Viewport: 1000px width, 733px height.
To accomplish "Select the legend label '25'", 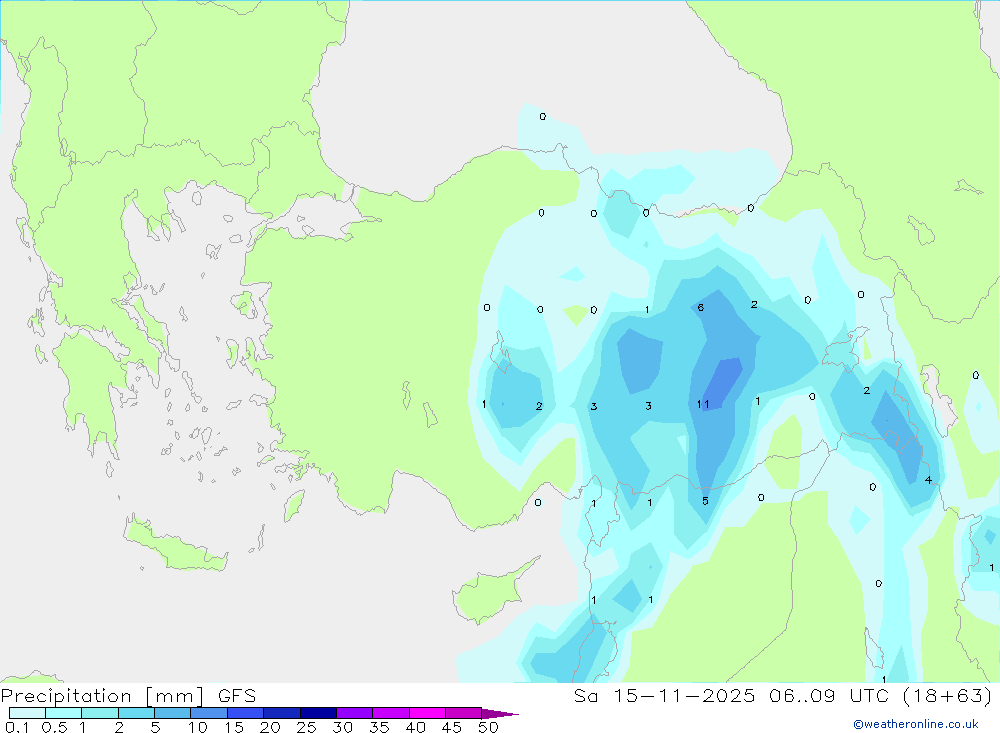I will (x=307, y=727).
